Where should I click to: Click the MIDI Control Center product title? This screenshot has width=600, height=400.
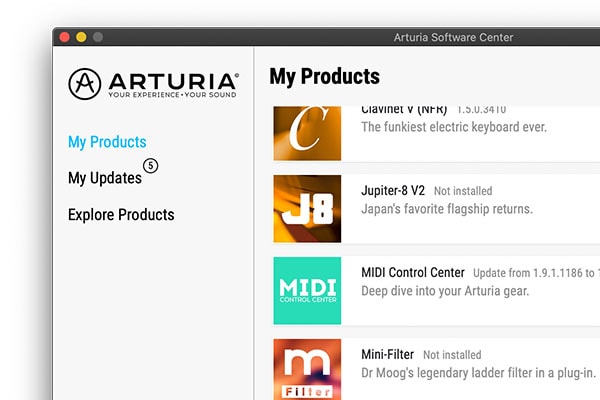(413, 273)
